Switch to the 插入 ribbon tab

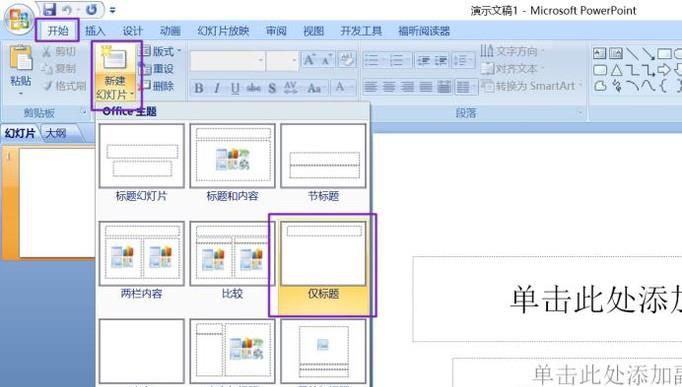click(x=95, y=31)
